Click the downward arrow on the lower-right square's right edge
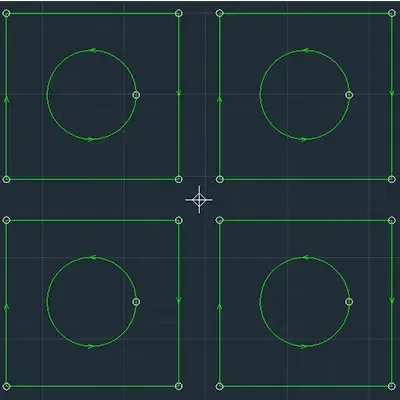 point(392,300)
